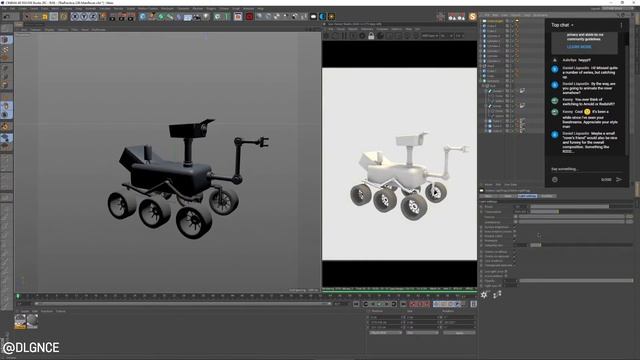Select the Live Selection arrow tool
The height and width of the screenshot is (360, 640).
point(27,17)
